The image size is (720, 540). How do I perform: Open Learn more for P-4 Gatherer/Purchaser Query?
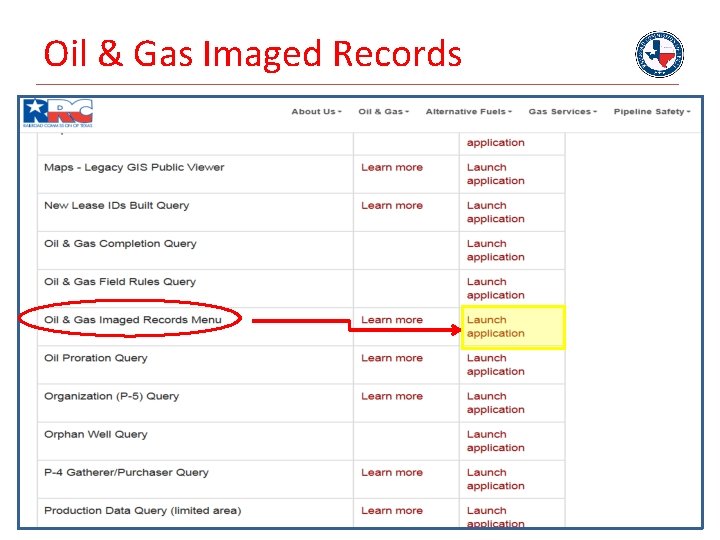392,472
